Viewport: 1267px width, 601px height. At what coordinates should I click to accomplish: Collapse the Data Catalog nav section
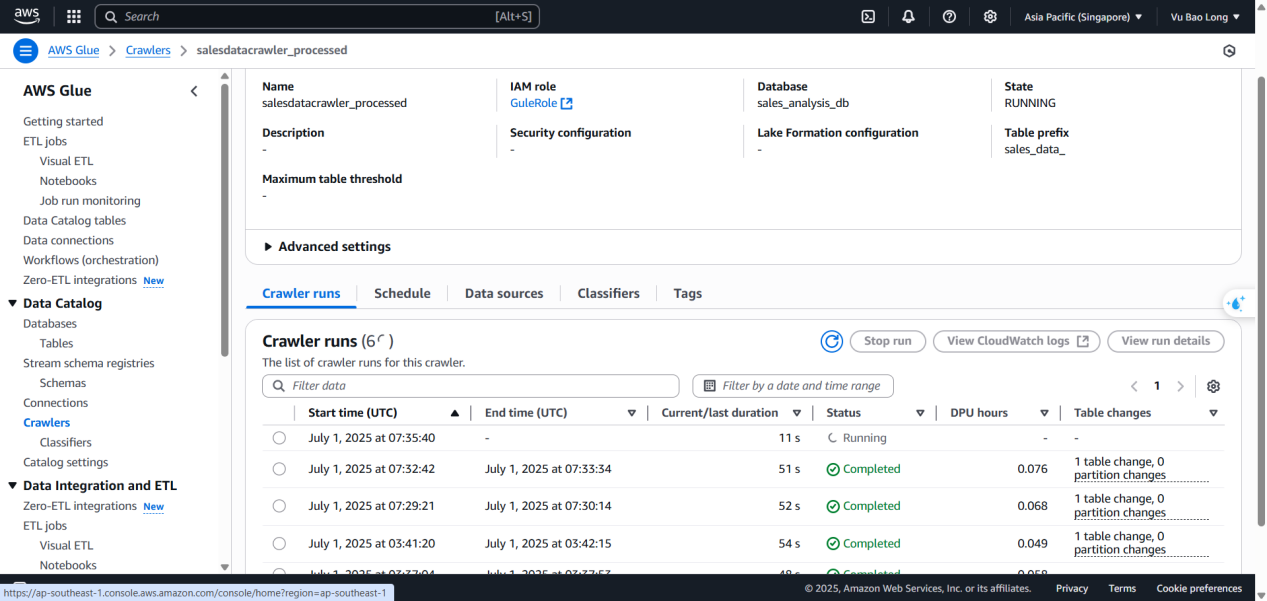(12, 303)
